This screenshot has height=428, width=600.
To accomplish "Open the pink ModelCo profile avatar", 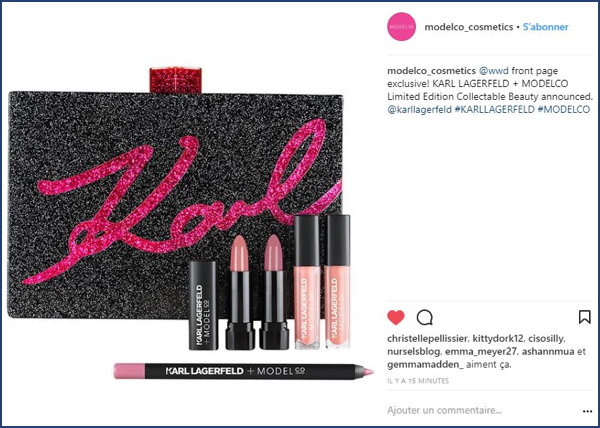I will click(x=401, y=26).
